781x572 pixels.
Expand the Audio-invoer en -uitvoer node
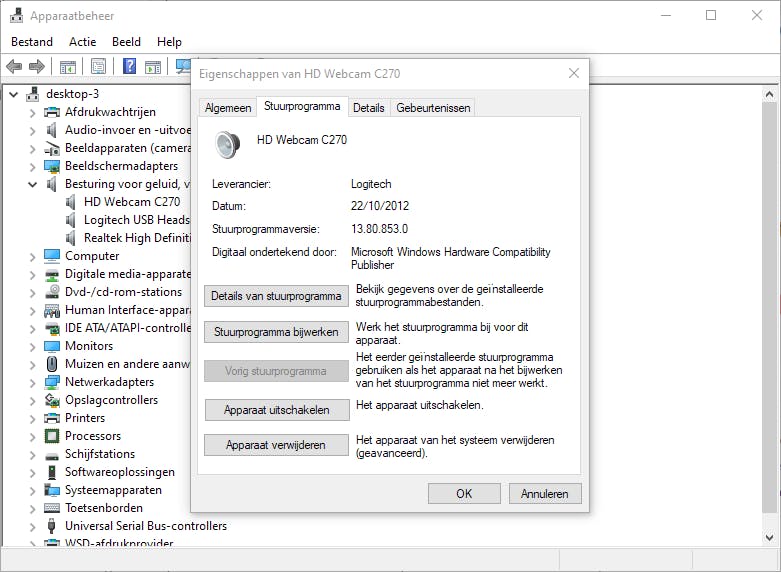tap(33, 131)
